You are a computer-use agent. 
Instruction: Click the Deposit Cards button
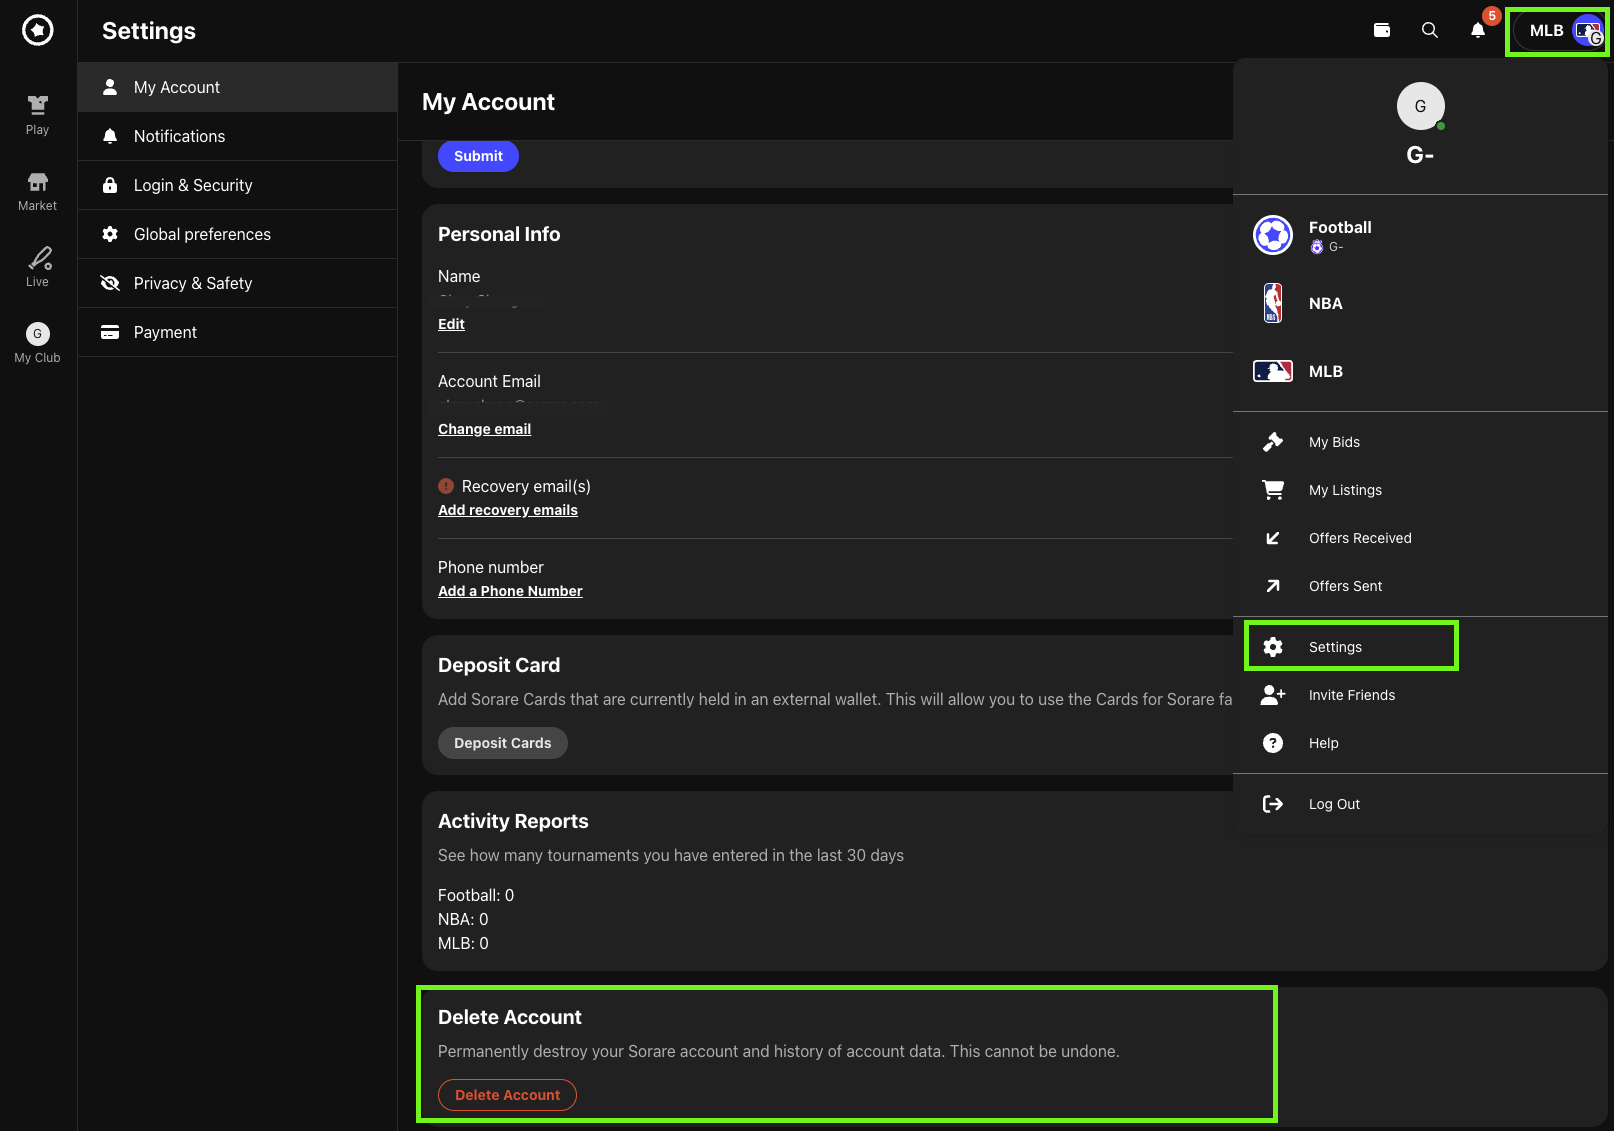click(x=502, y=743)
